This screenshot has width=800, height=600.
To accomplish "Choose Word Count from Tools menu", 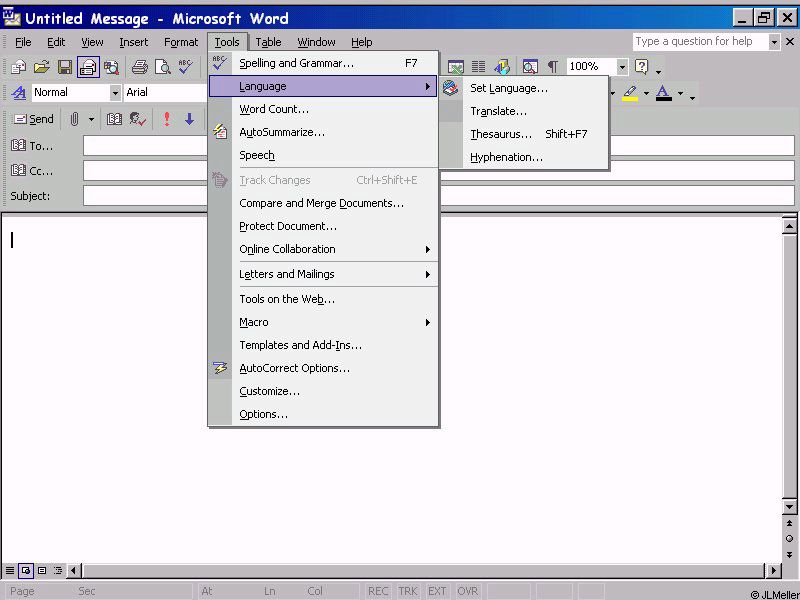I will pos(274,109).
